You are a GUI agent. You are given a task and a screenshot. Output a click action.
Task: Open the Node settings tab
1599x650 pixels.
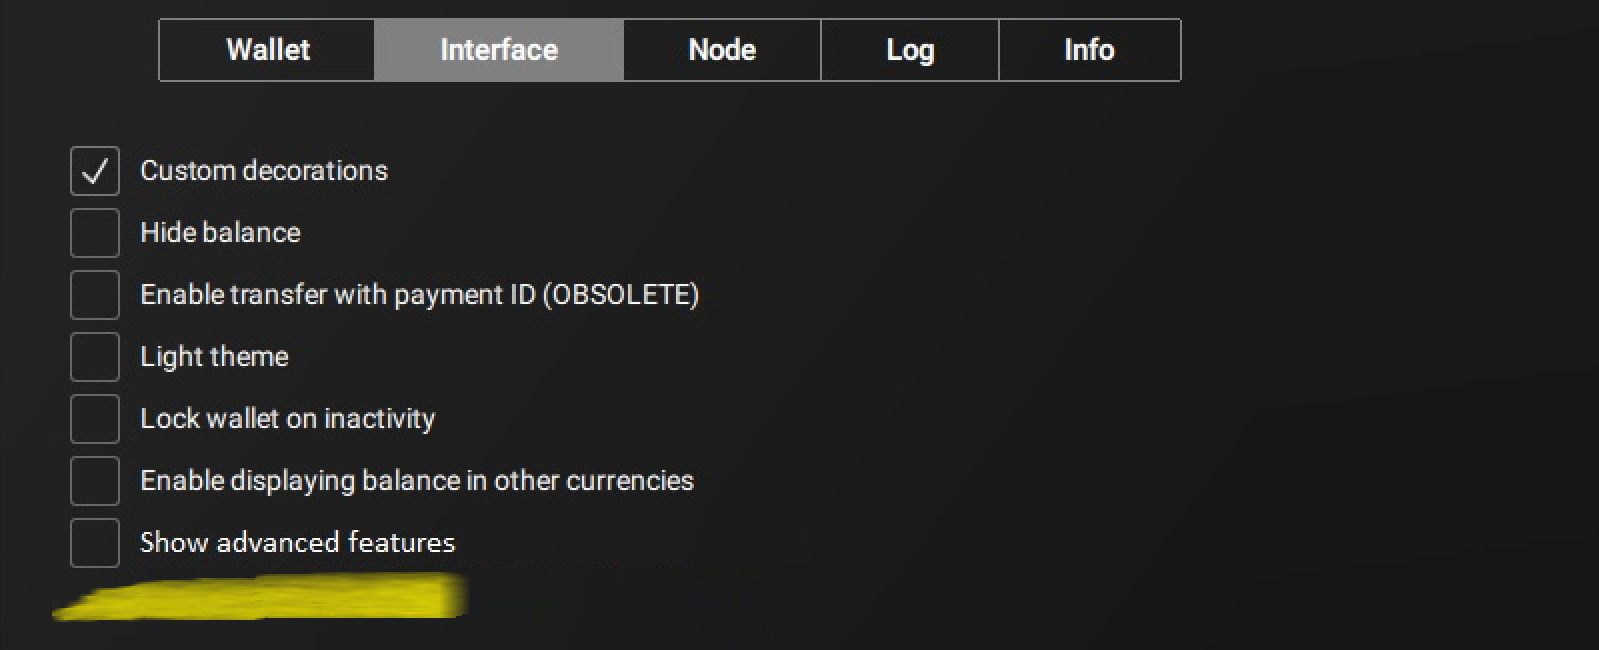click(x=721, y=50)
